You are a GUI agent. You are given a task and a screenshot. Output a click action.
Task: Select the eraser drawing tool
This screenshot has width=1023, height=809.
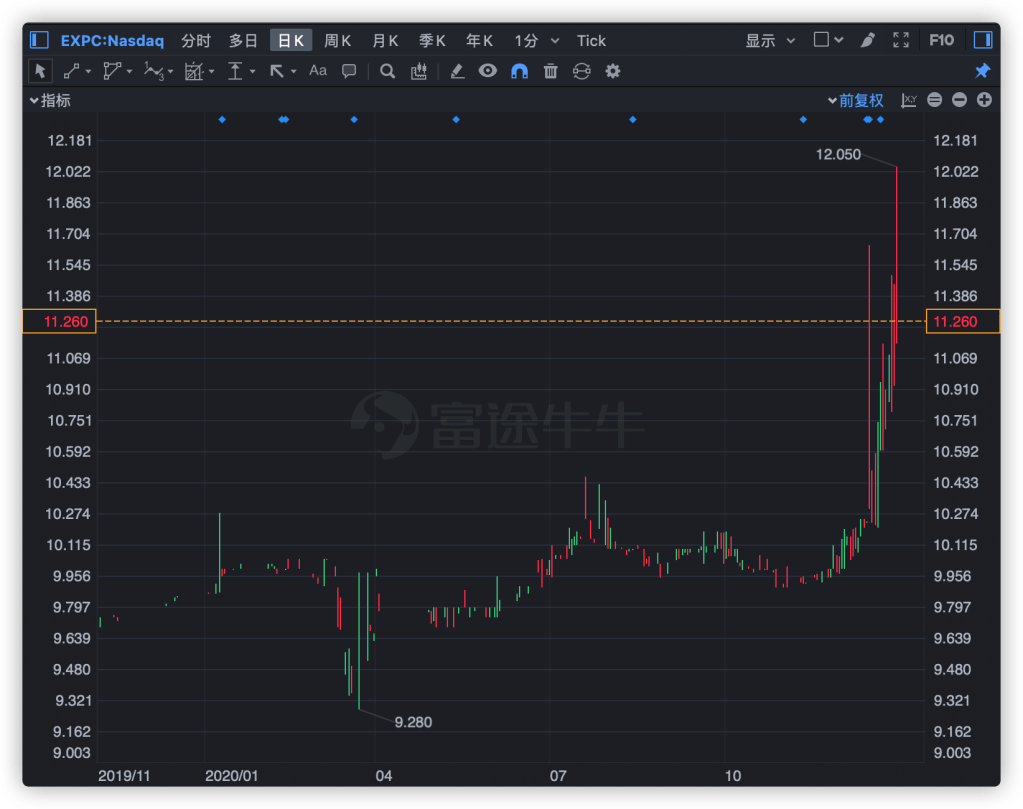457,71
